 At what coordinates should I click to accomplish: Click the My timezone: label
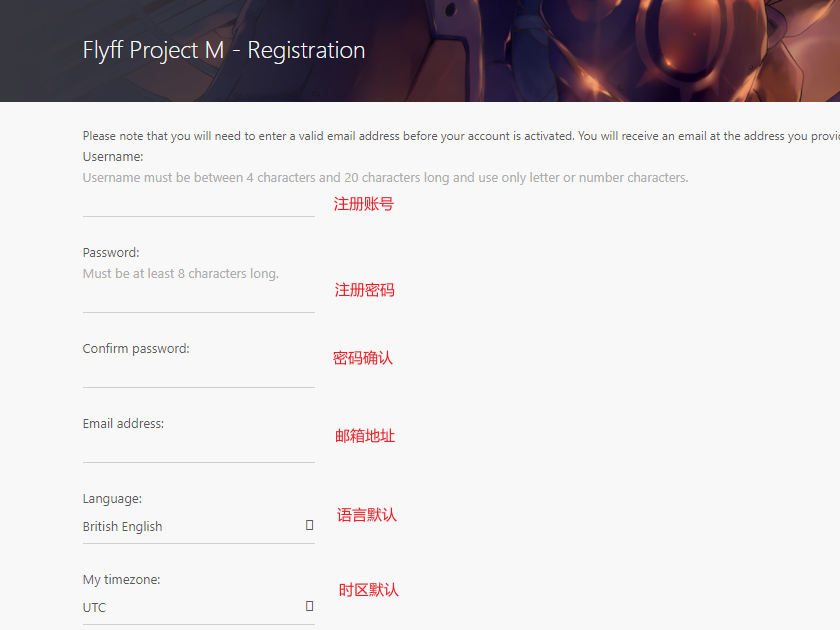tap(121, 580)
